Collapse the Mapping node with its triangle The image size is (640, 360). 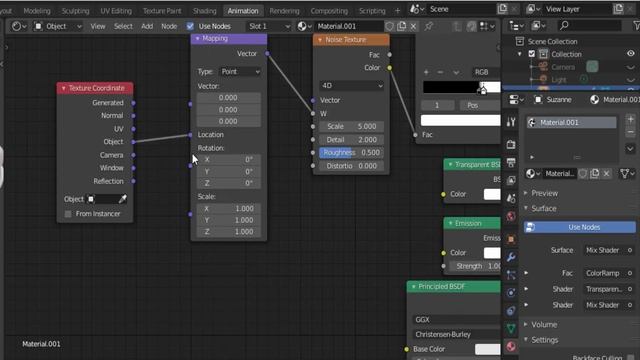tap(198, 38)
